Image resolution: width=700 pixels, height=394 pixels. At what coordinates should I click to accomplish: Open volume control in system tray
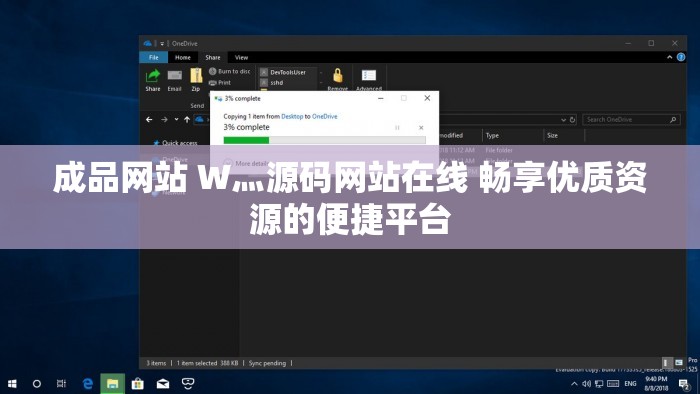point(586,384)
